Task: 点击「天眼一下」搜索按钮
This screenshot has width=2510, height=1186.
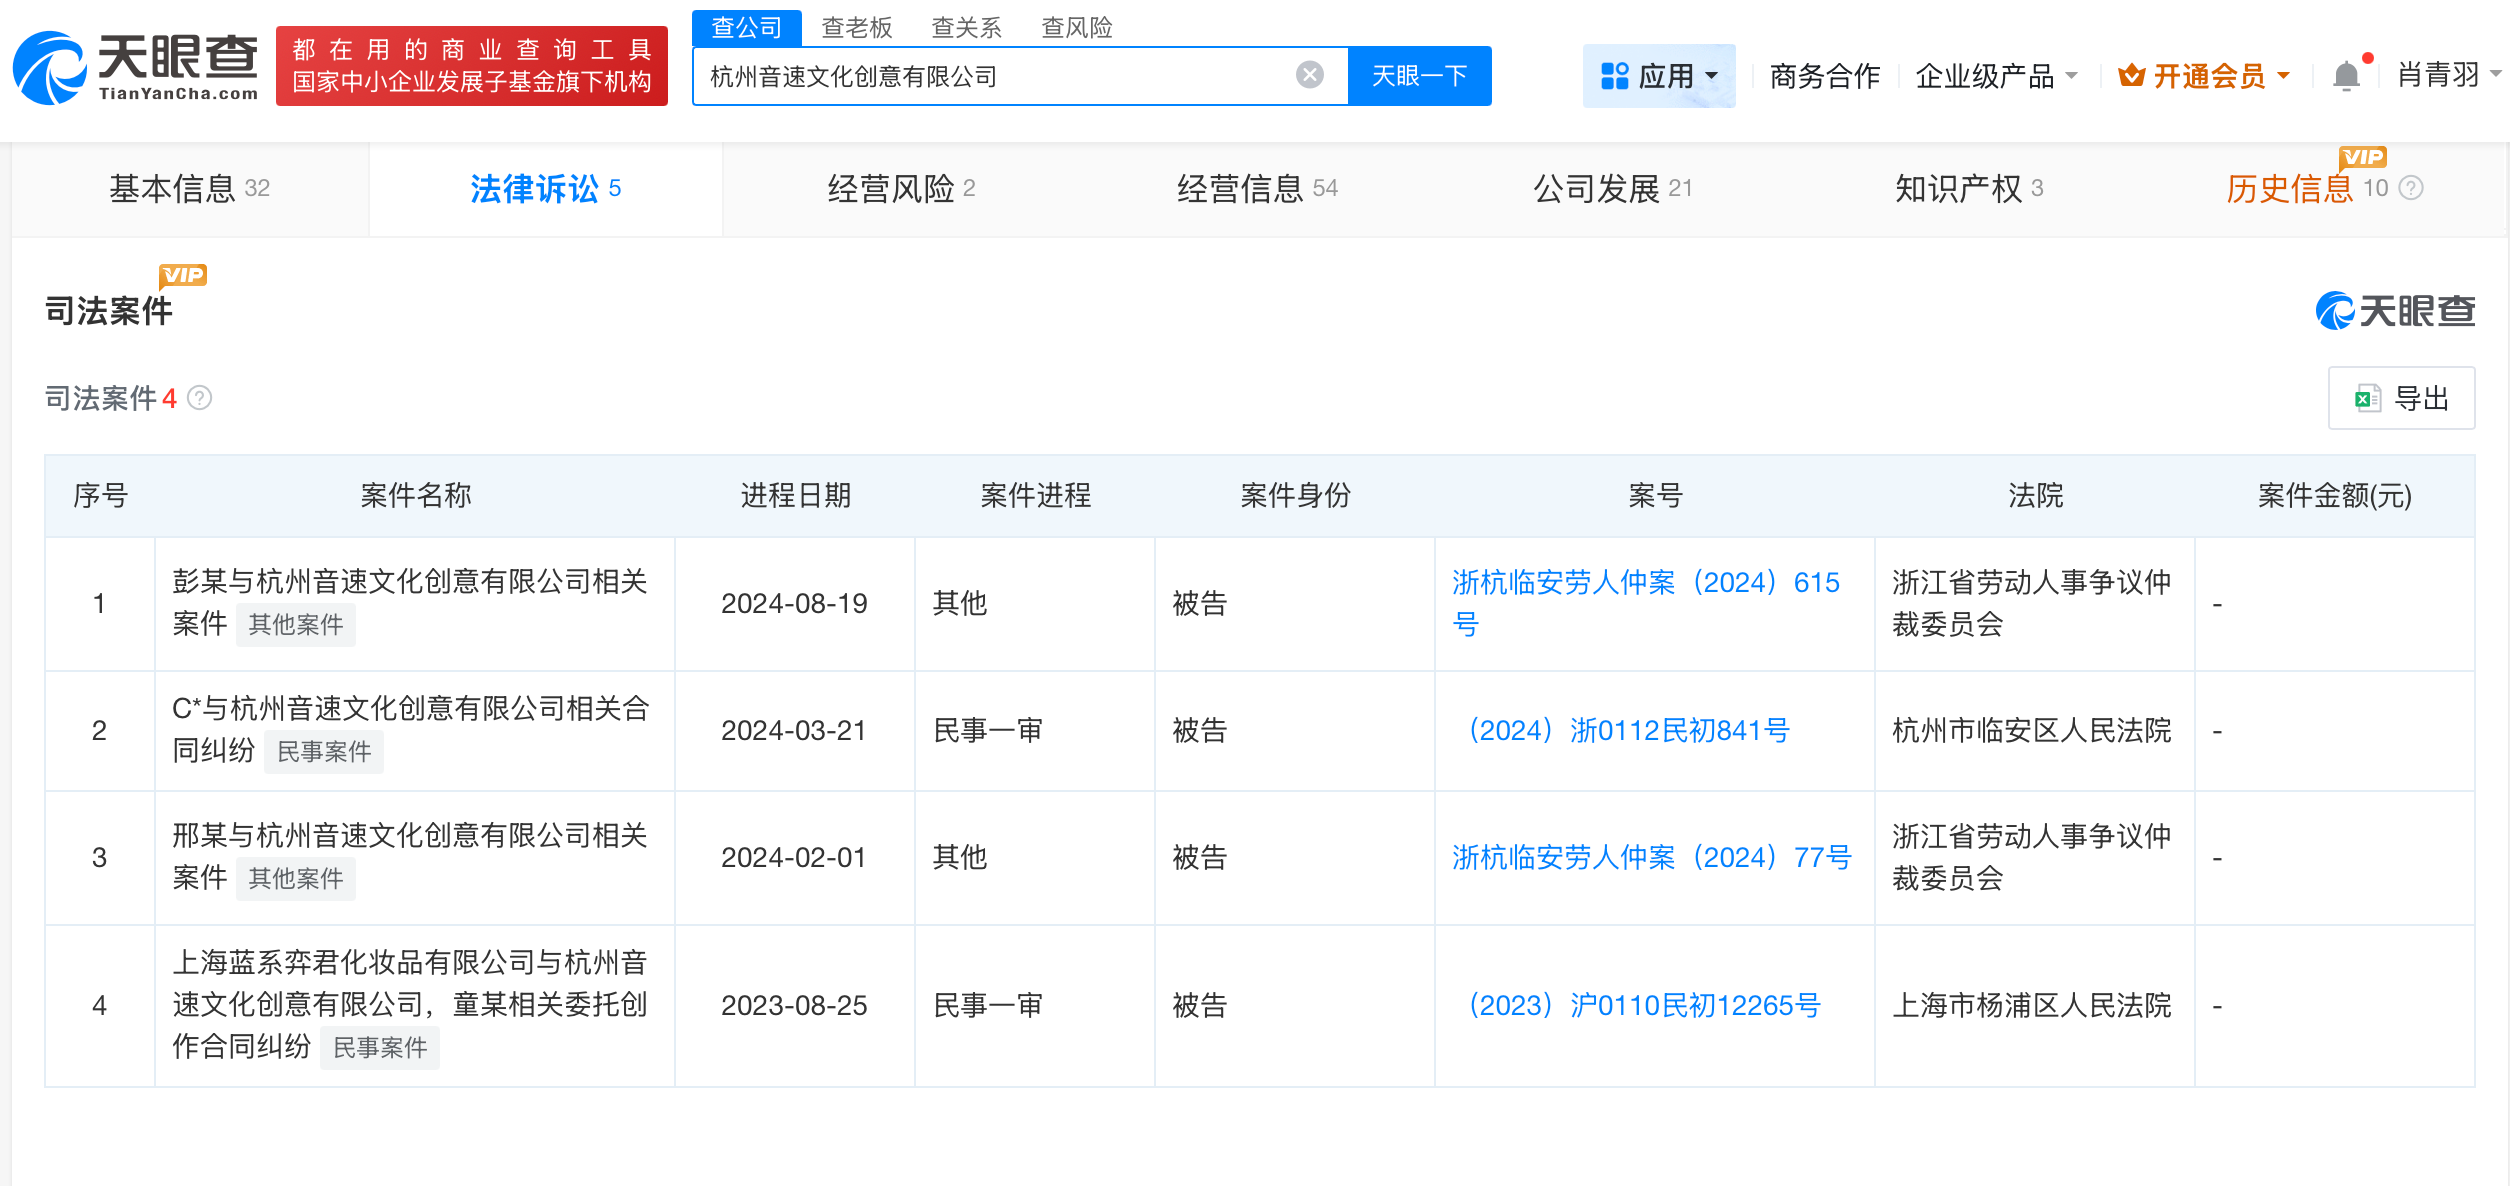Action: (x=1419, y=74)
